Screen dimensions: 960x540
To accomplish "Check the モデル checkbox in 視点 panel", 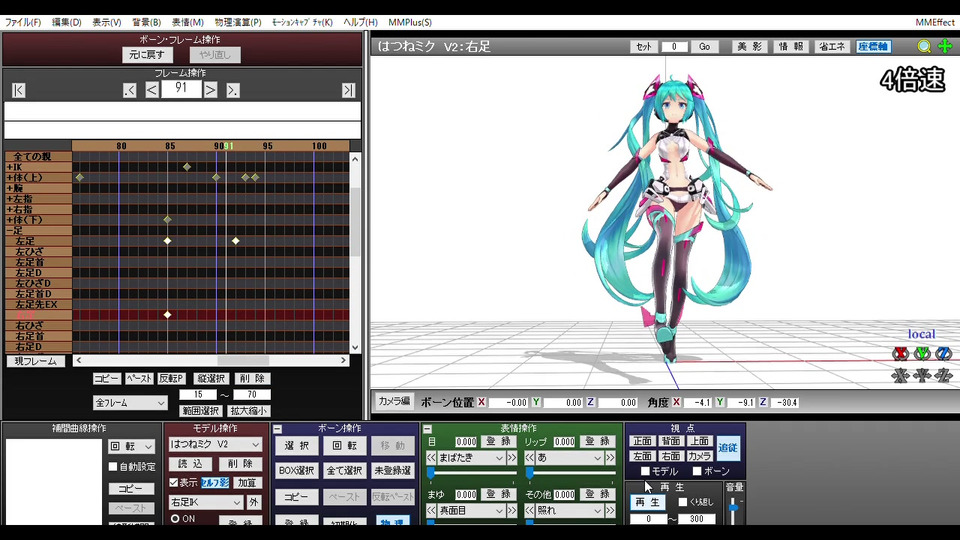I will pos(645,471).
